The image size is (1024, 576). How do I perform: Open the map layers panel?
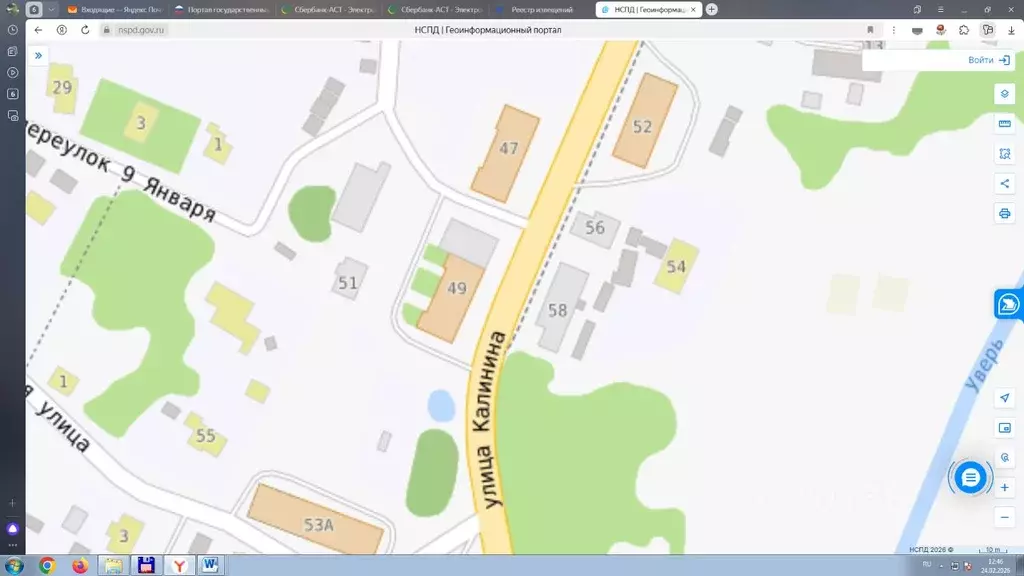click(x=1004, y=94)
